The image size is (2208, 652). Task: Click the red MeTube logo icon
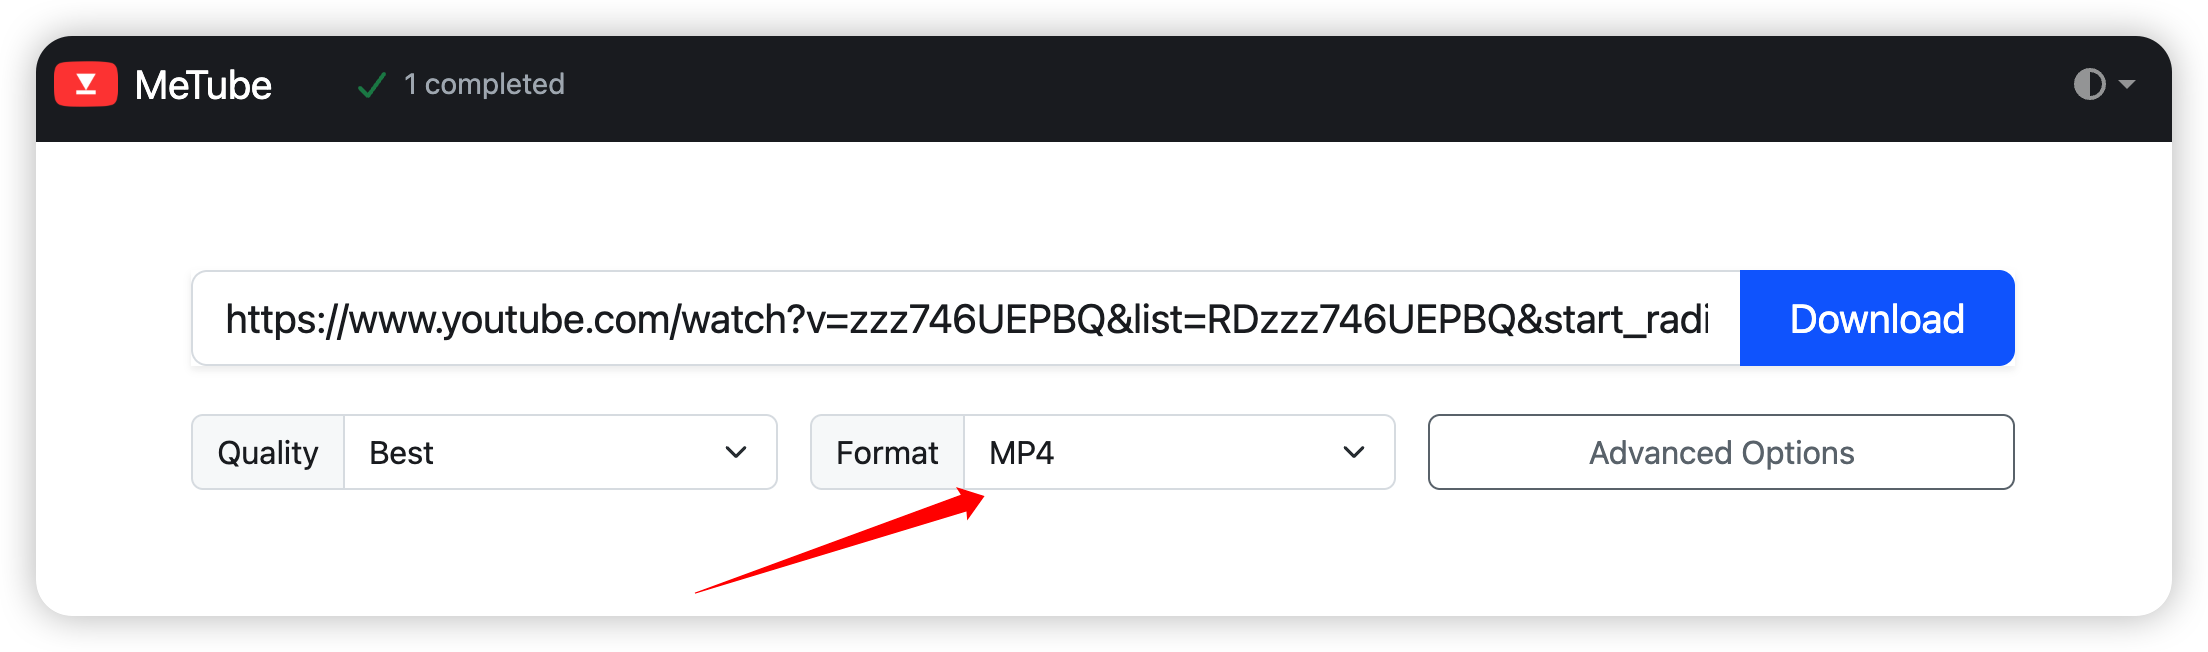tap(86, 84)
